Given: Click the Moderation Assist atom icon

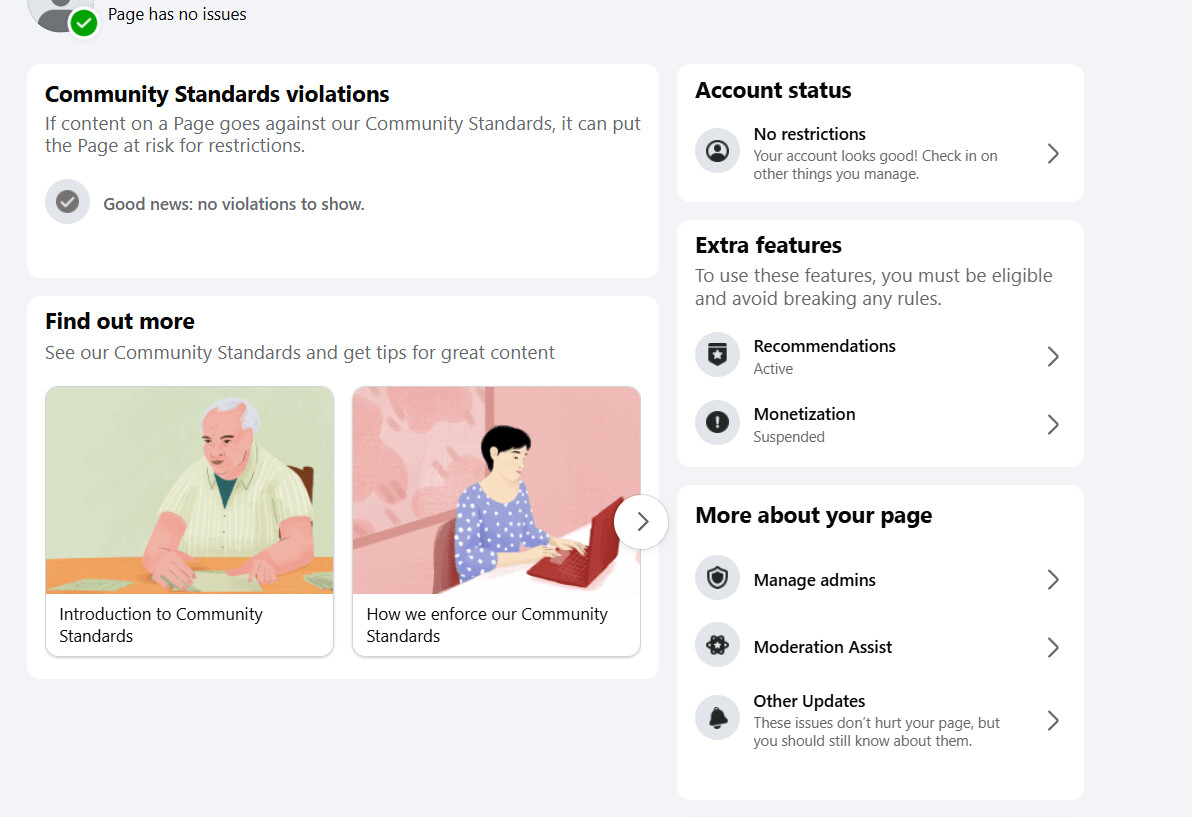Looking at the screenshot, I should pos(717,646).
